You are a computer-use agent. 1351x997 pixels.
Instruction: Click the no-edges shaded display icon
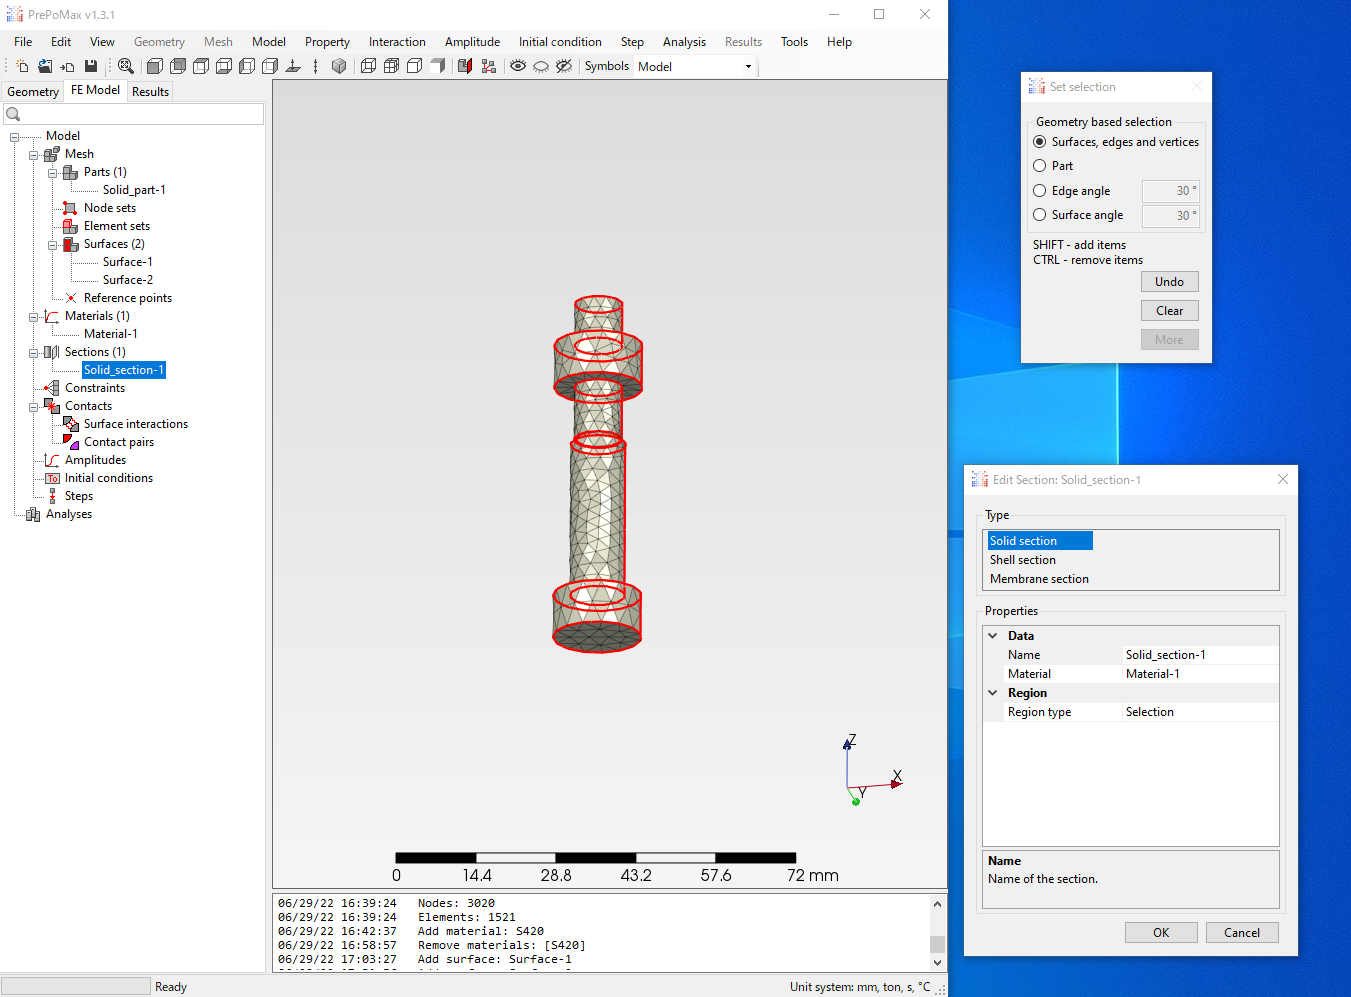(437, 66)
